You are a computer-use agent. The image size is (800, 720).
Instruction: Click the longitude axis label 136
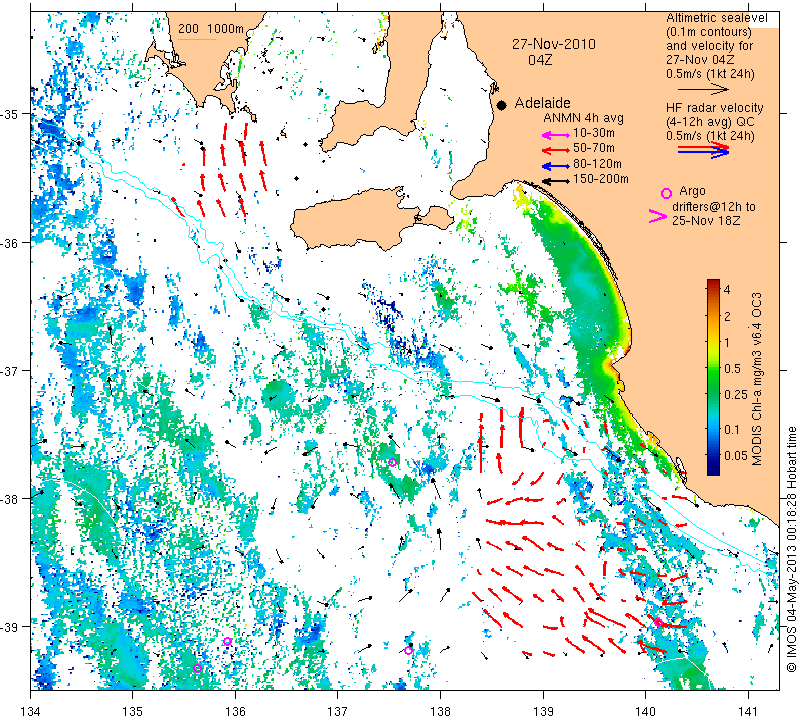point(235,710)
